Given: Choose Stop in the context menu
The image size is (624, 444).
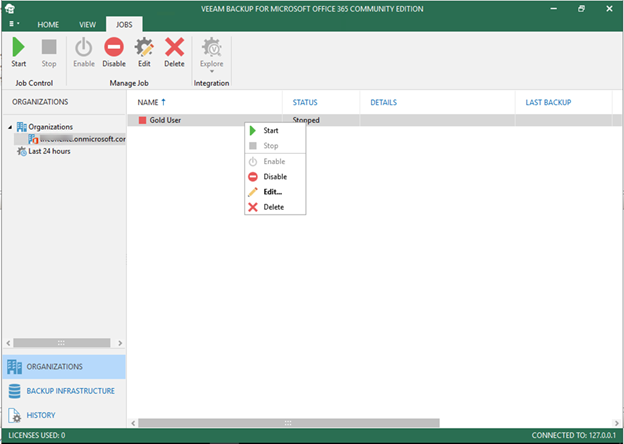Looking at the screenshot, I should 275,146.
